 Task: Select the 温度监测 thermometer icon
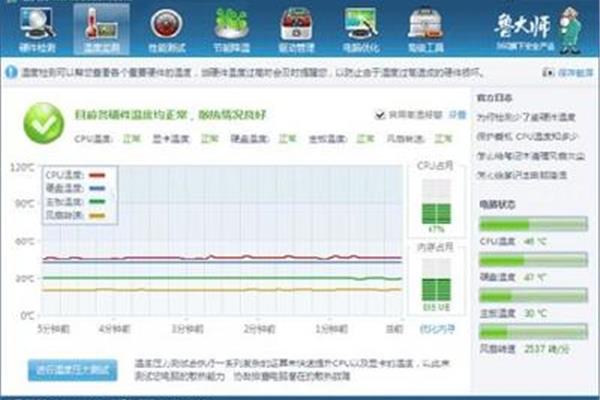click(x=101, y=30)
